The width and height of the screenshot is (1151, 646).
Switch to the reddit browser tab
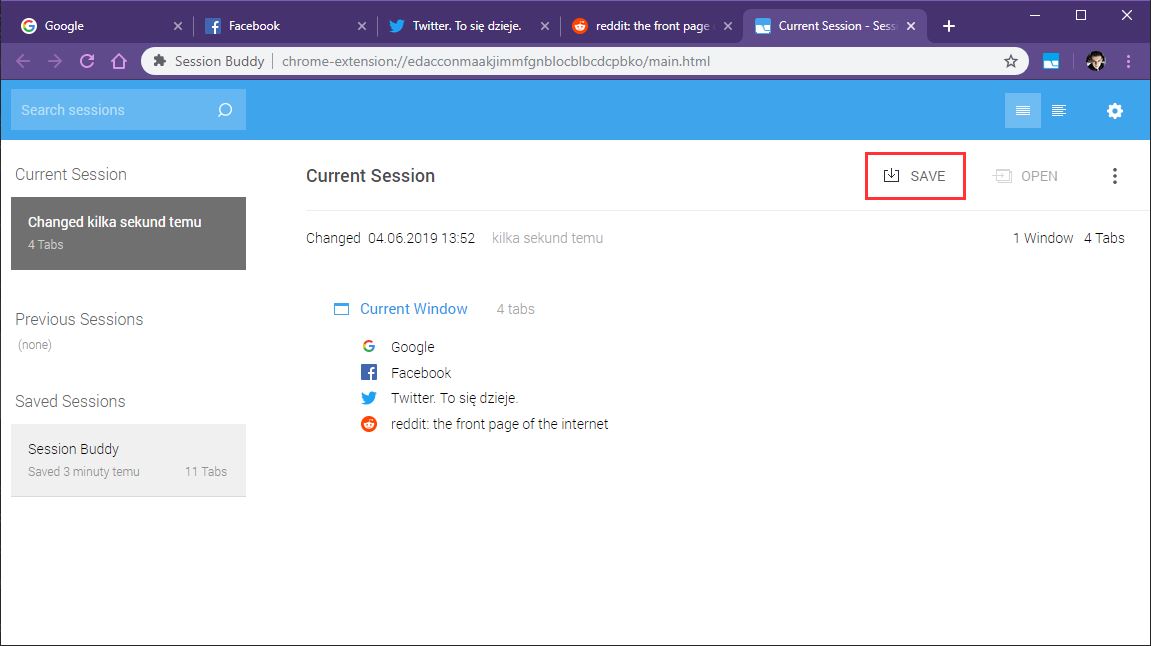tap(651, 26)
